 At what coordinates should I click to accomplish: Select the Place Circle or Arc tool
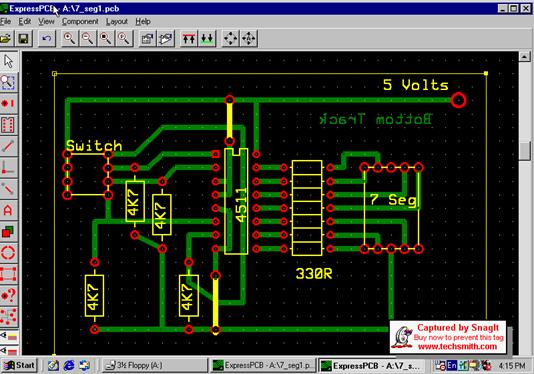point(9,253)
